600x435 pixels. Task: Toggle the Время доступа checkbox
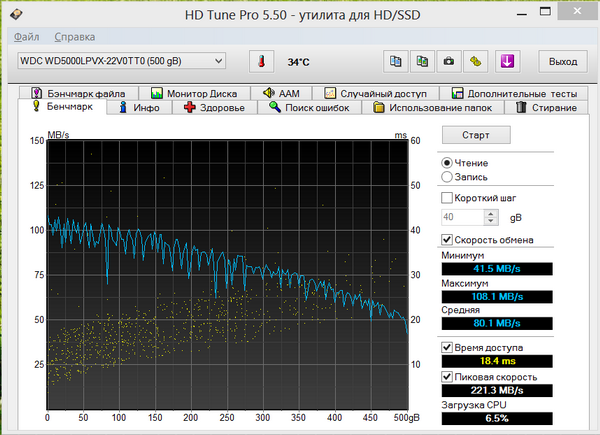[x=447, y=346]
